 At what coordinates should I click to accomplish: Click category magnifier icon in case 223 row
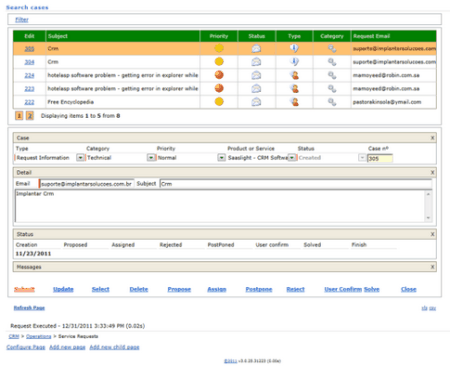tap(332, 89)
